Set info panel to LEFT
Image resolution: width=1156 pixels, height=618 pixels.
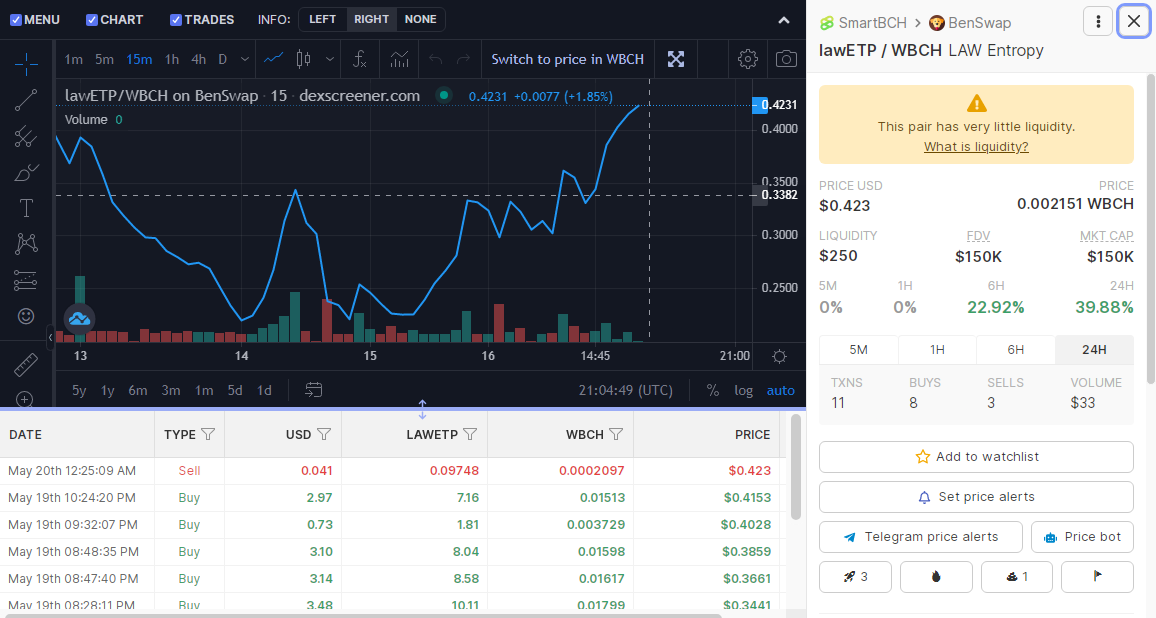pyautogui.click(x=322, y=19)
